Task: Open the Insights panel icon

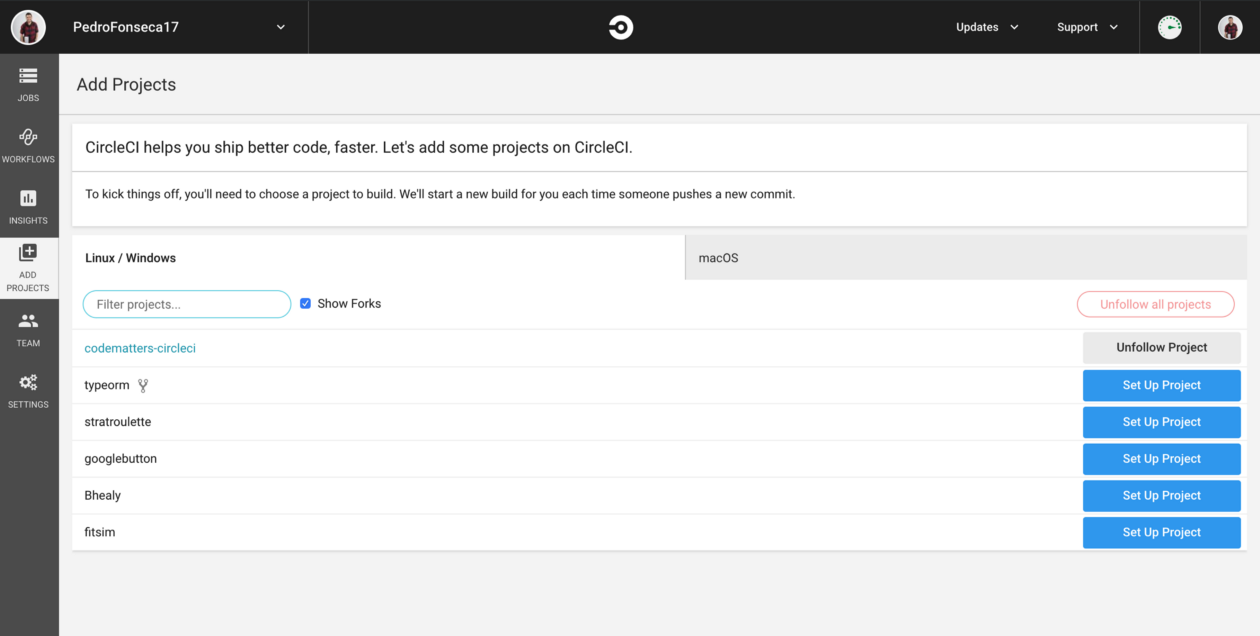Action: tap(28, 207)
